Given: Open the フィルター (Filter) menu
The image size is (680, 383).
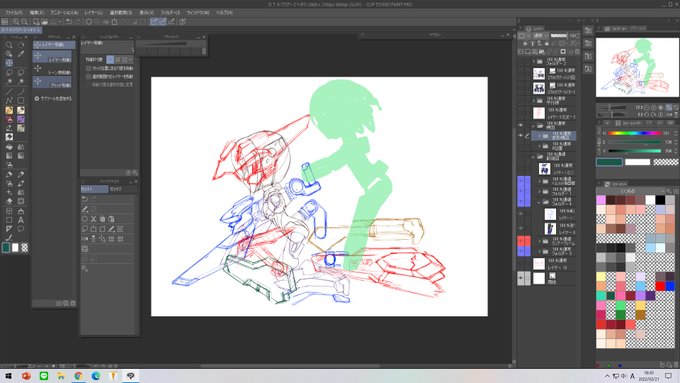Looking at the screenshot, I should (170, 13).
